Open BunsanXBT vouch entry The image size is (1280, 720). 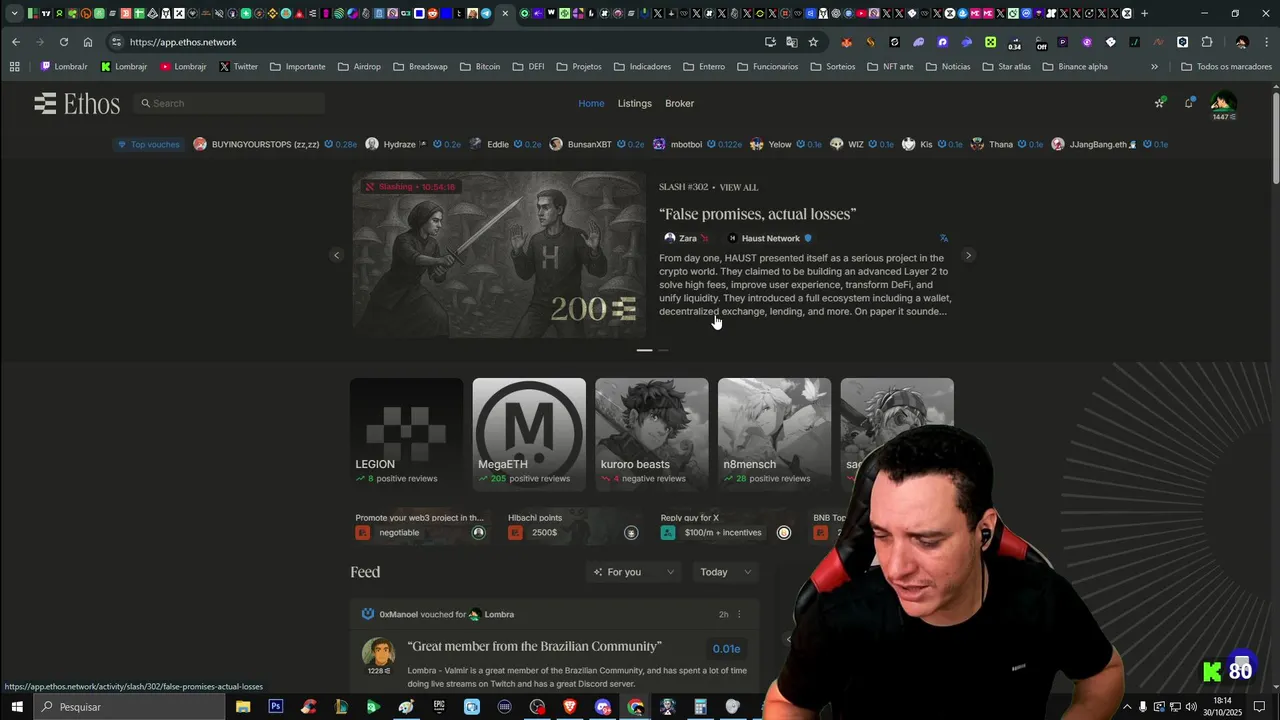pos(597,144)
